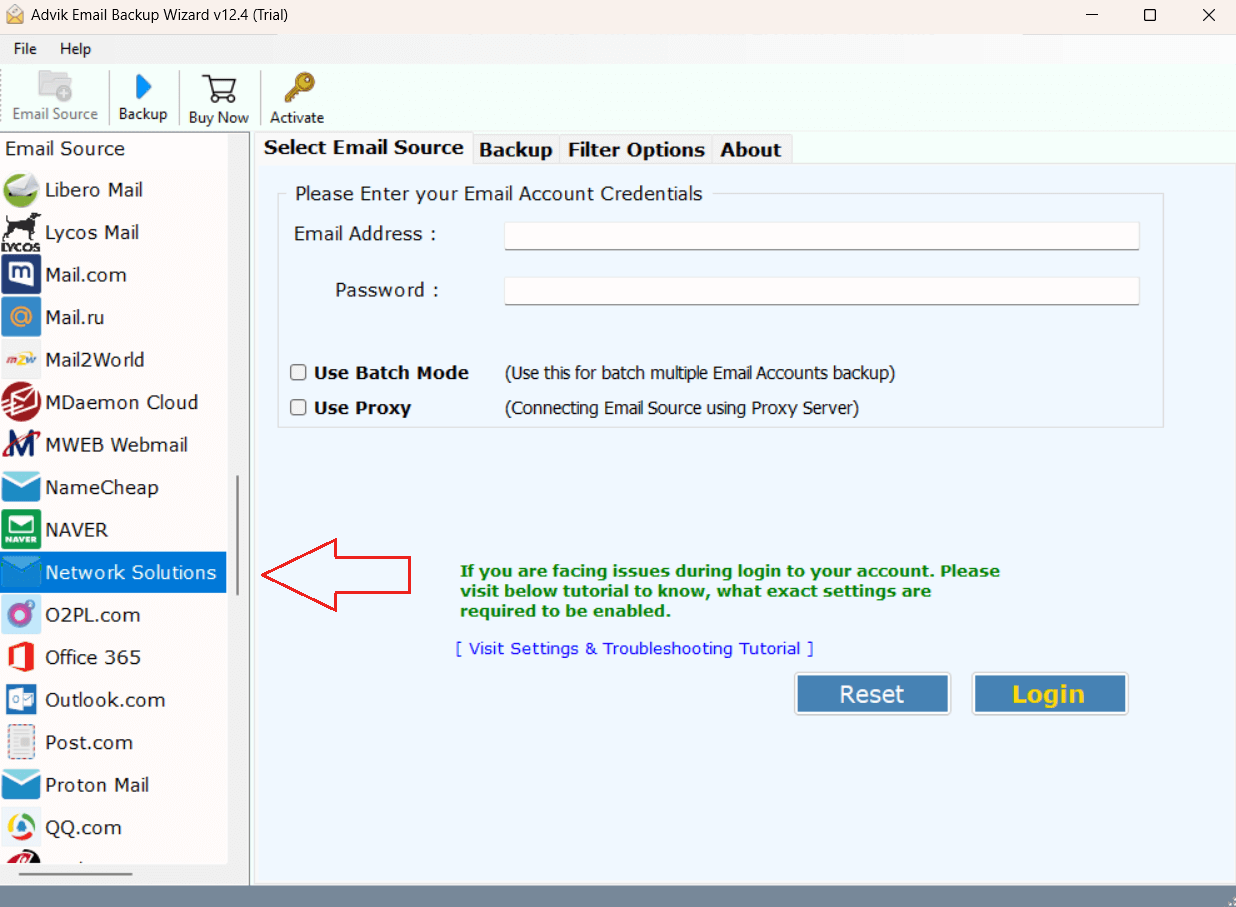Image resolution: width=1236 pixels, height=907 pixels.
Task: Click the Email Source toolbar icon
Action: click(55, 86)
